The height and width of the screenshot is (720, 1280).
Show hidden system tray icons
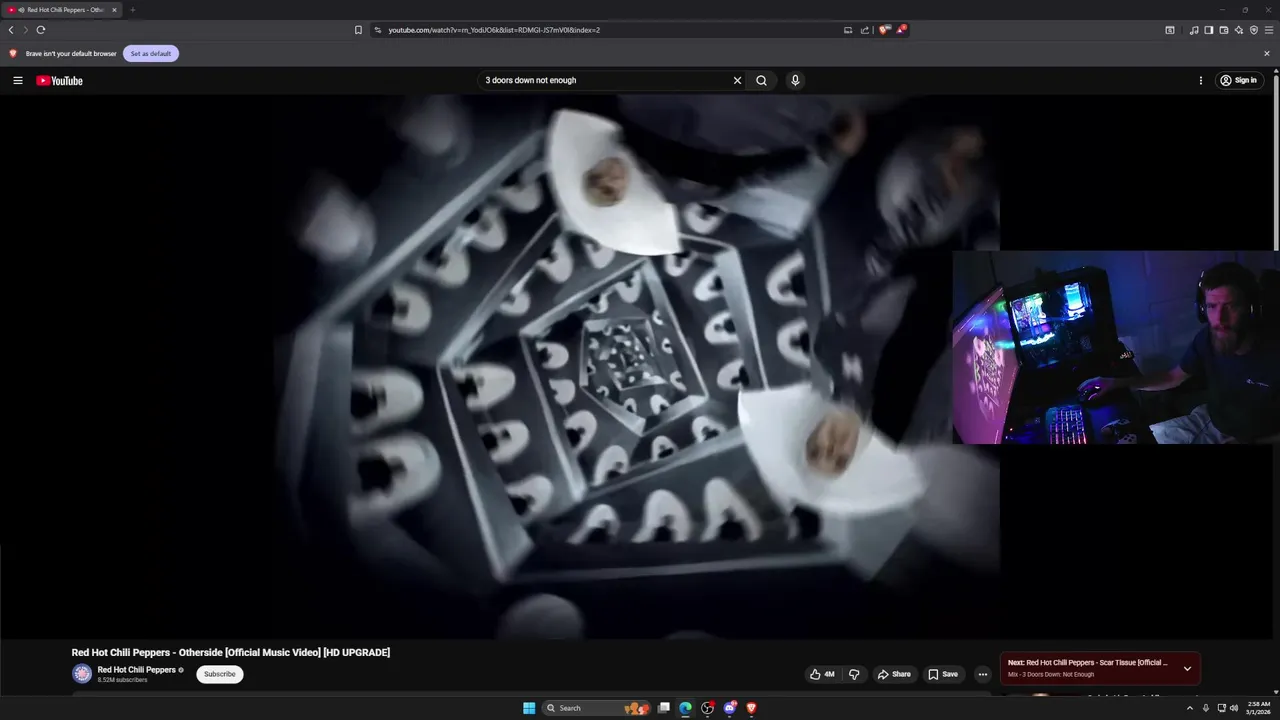coord(1189,708)
